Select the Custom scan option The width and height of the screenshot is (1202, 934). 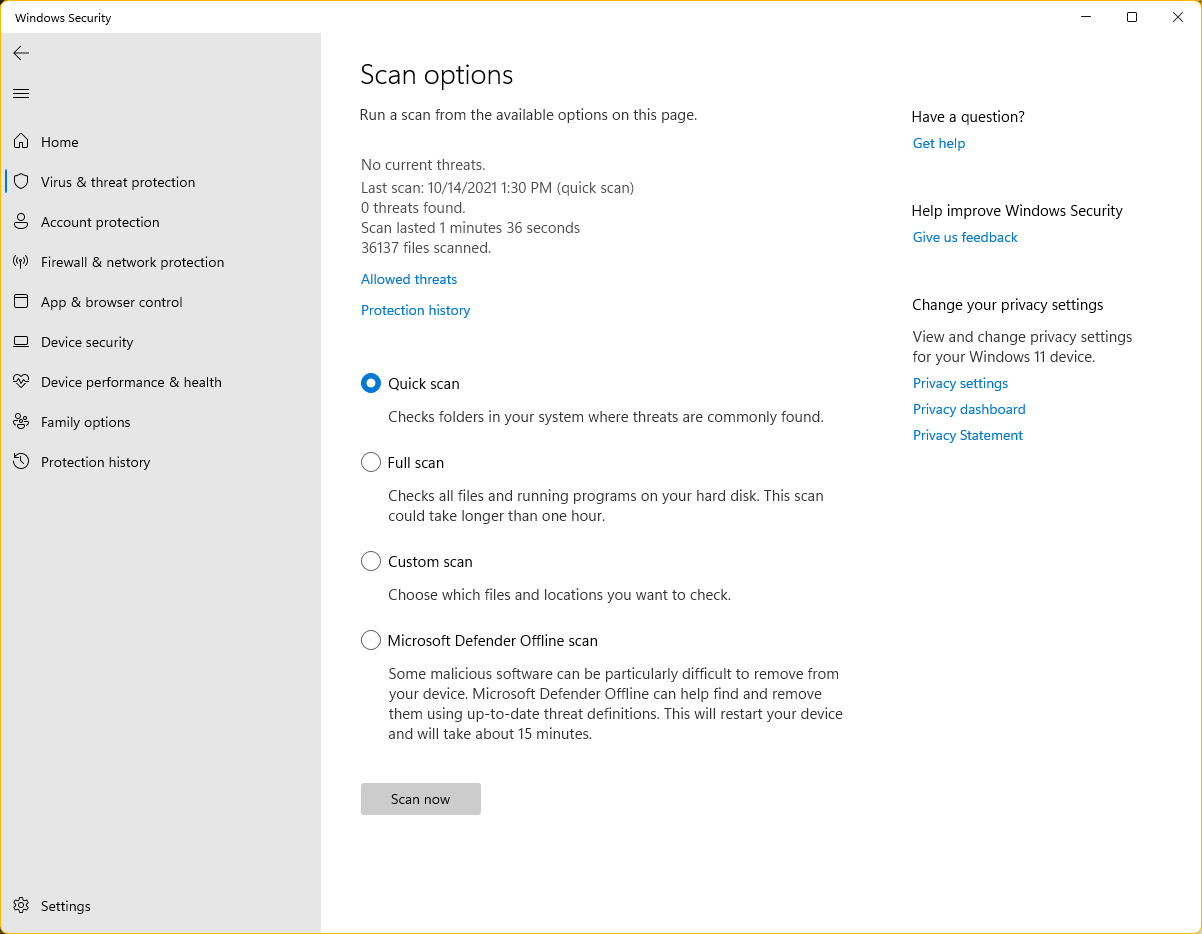click(x=371, y=561)
